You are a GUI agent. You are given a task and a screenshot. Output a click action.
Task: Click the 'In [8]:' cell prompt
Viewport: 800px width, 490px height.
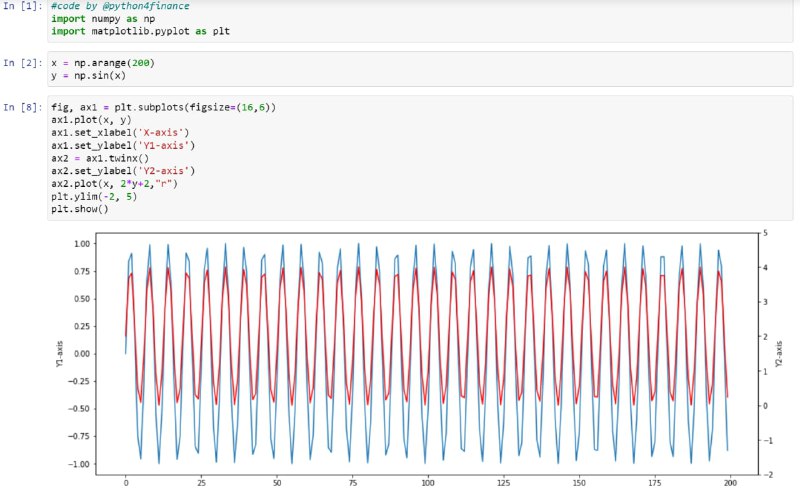click(x=22, y=107)
